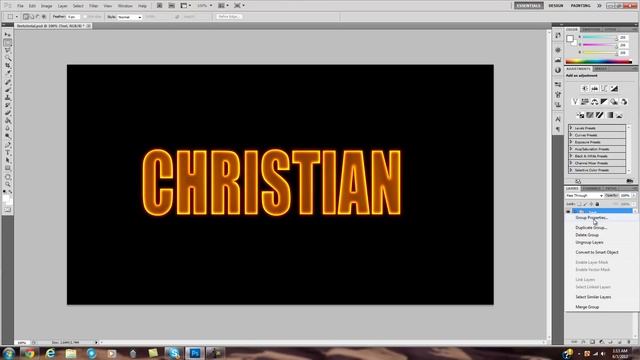Image resolution: width=640 pixels, height=360 pixels.
Task: Create new layer from Layers panel footer
Action: (619, 342)
